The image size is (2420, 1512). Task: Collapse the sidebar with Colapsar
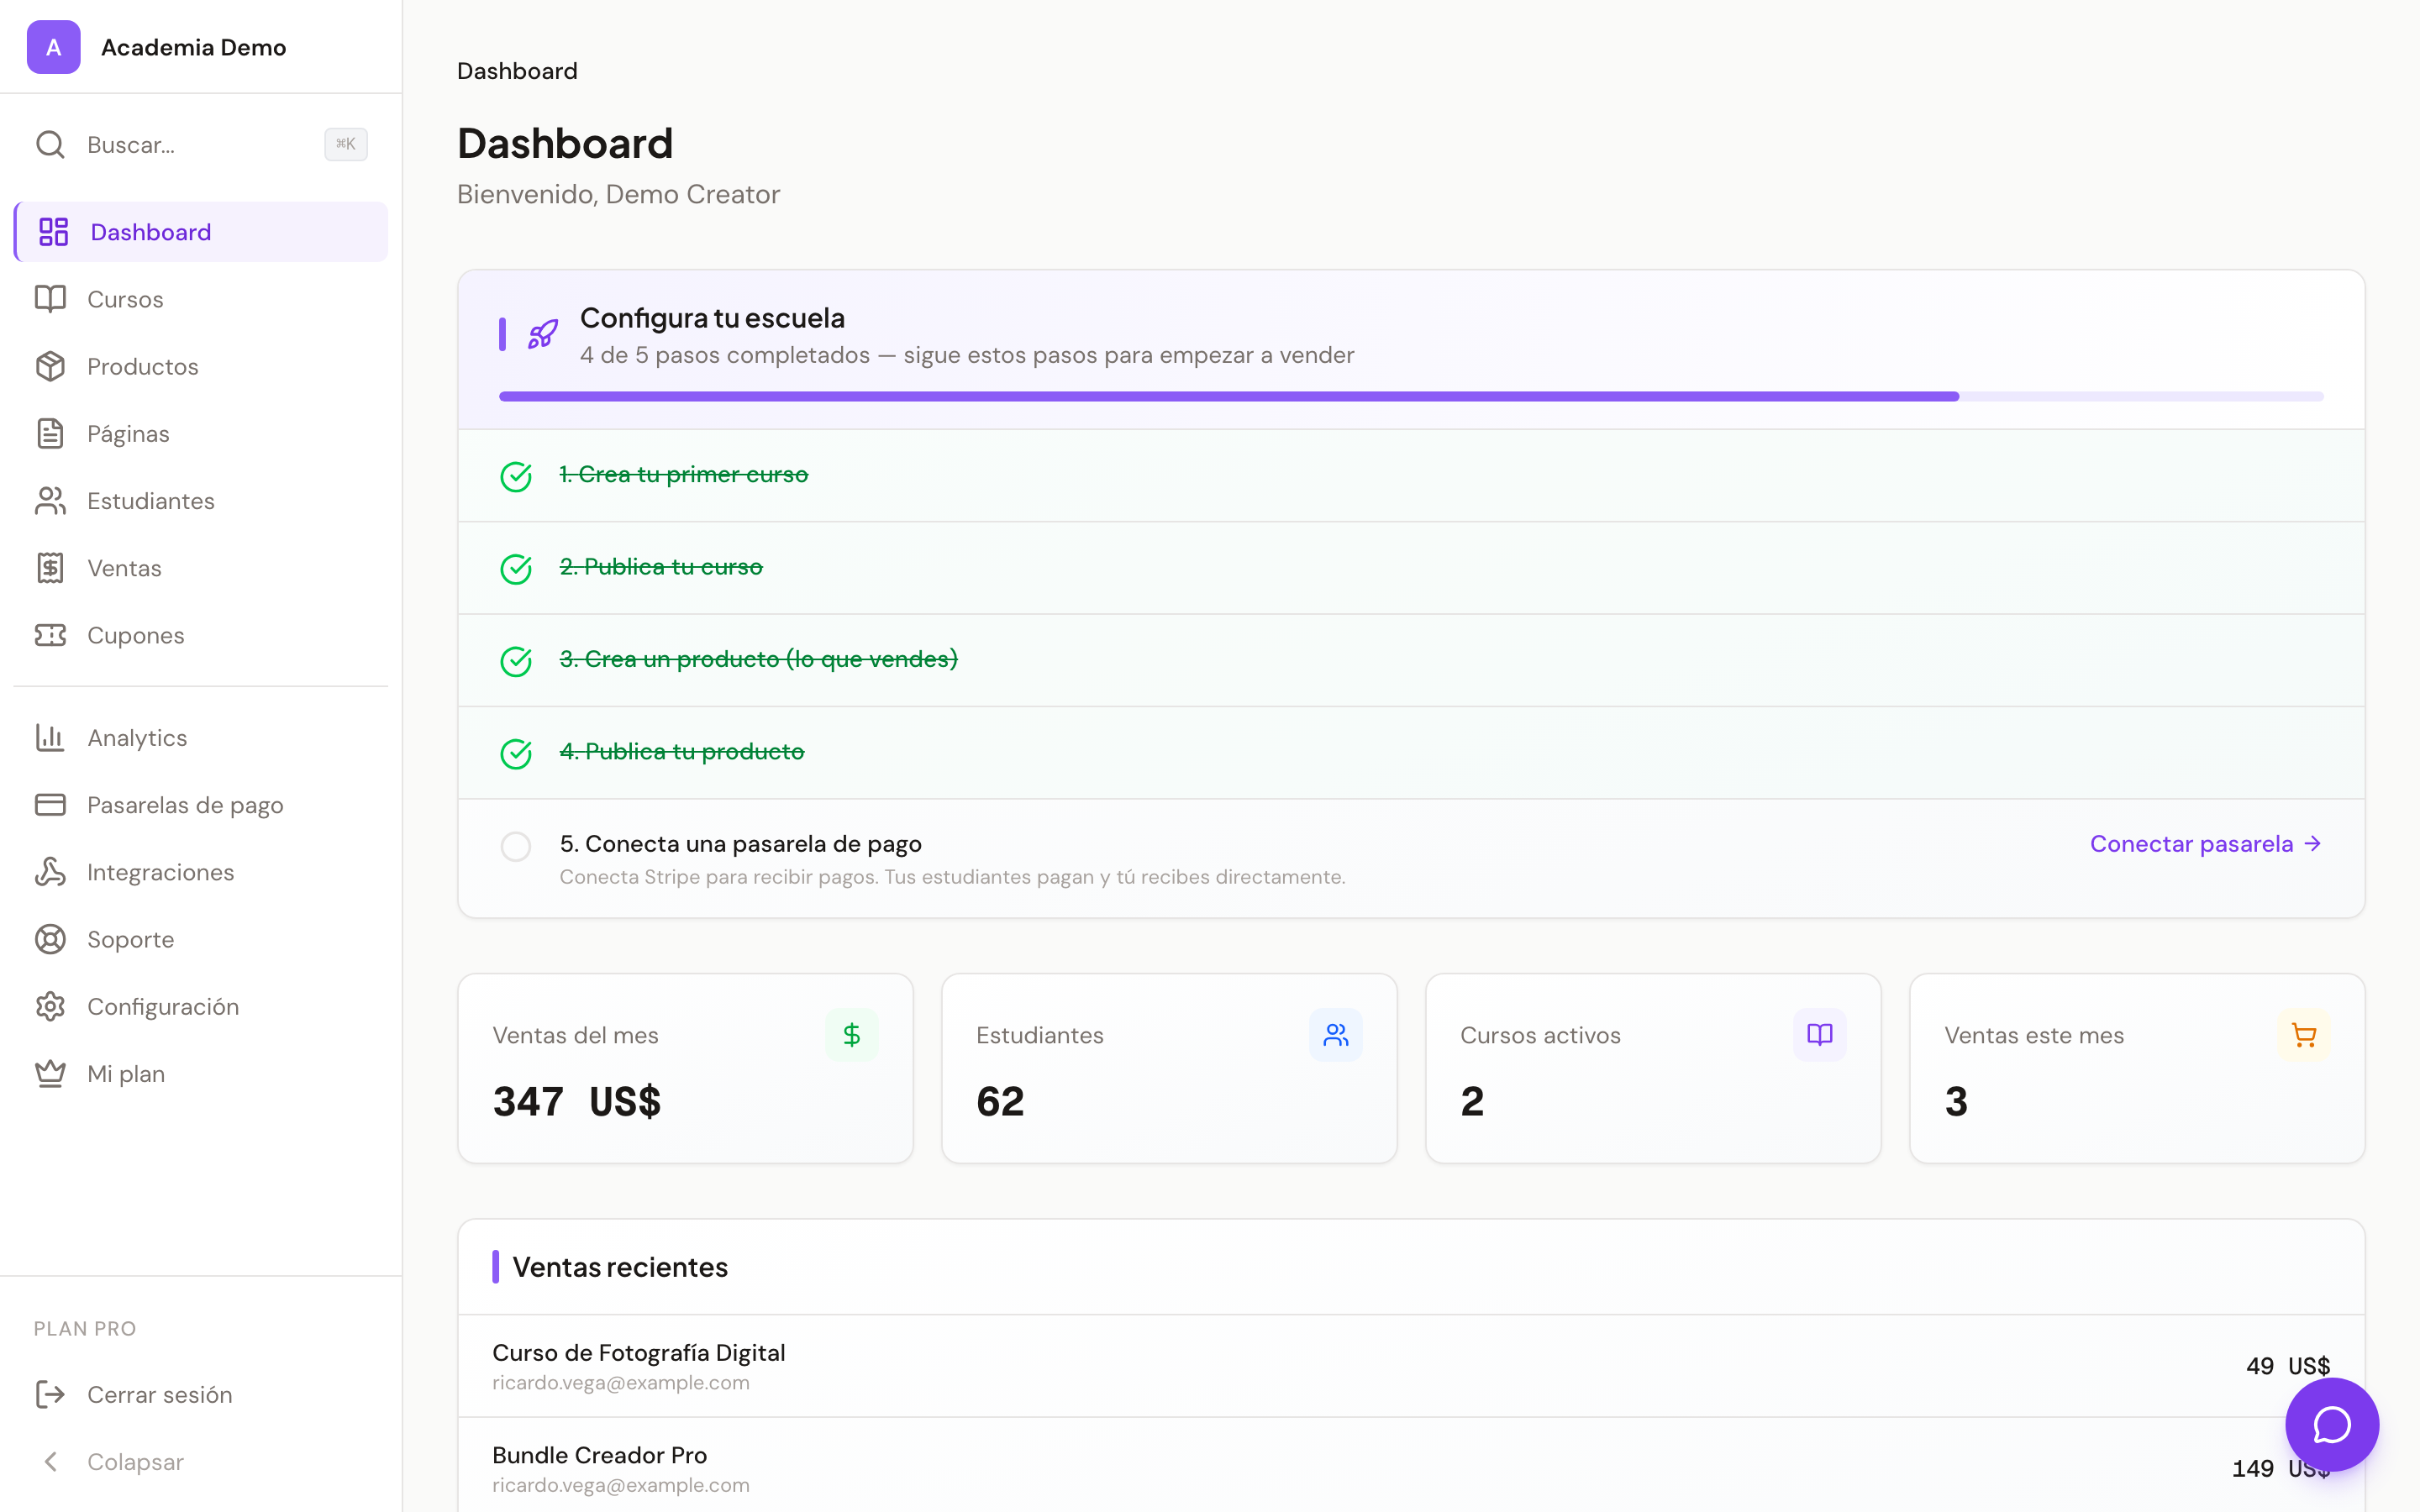coord(135,1461)
